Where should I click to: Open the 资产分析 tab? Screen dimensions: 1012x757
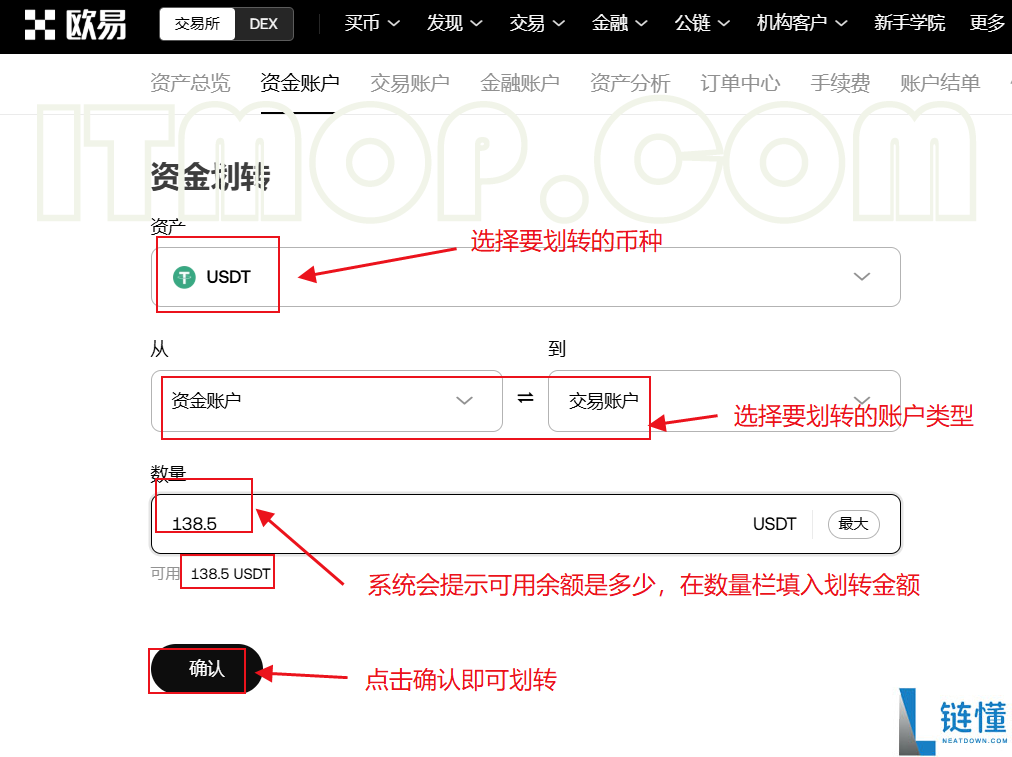(x=630, y=83)
